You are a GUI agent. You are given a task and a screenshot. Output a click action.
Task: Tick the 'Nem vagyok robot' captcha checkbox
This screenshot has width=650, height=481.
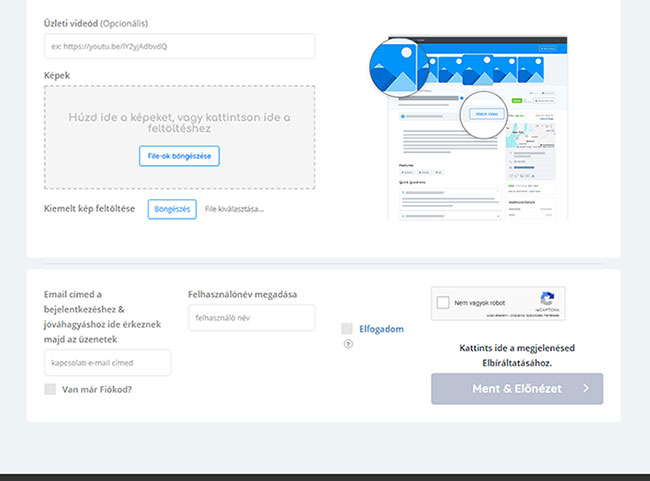click(x=444, y=302)
